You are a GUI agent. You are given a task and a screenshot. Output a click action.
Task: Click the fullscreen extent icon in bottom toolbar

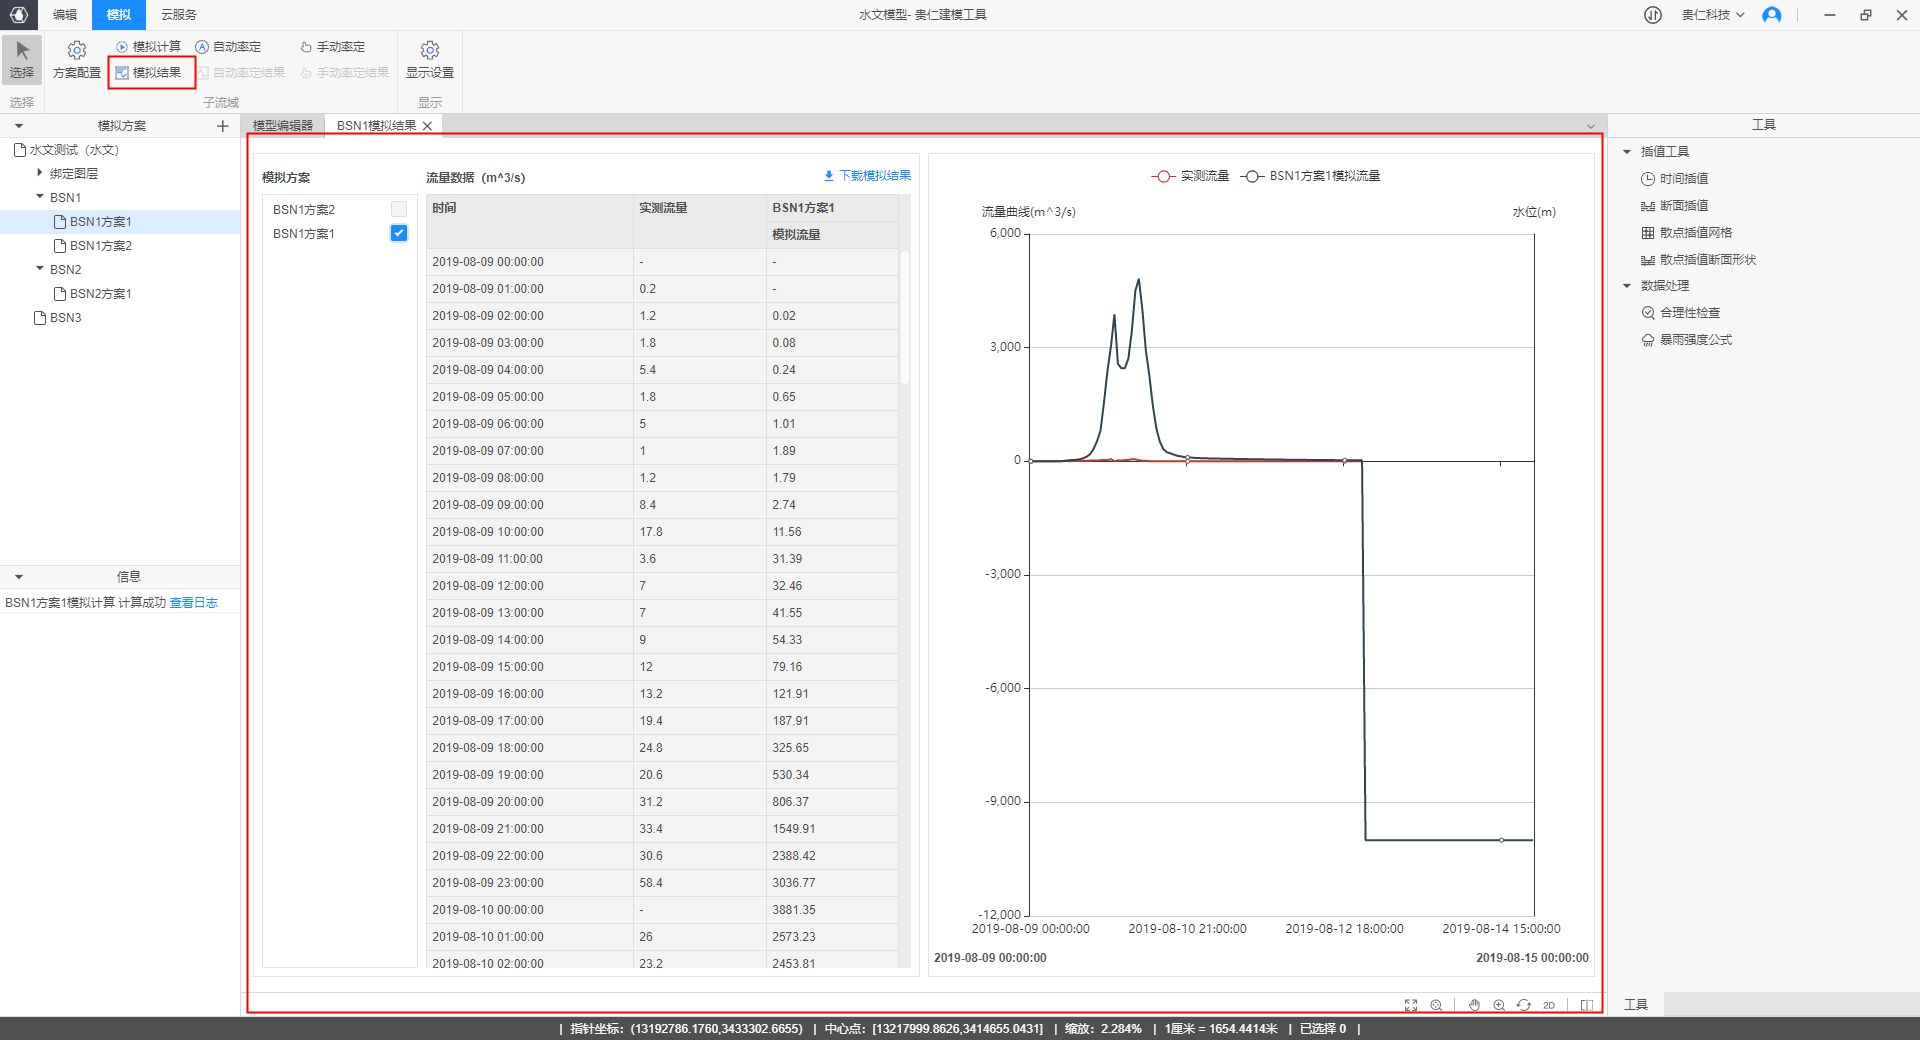pos(1411,1005)
